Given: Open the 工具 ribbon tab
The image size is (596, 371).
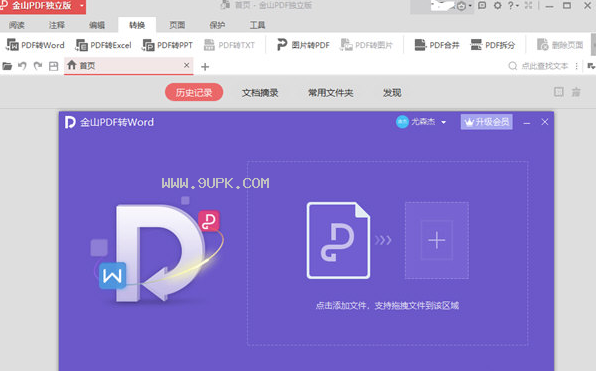Looking at the screenshot, I should tap(257, 25).
